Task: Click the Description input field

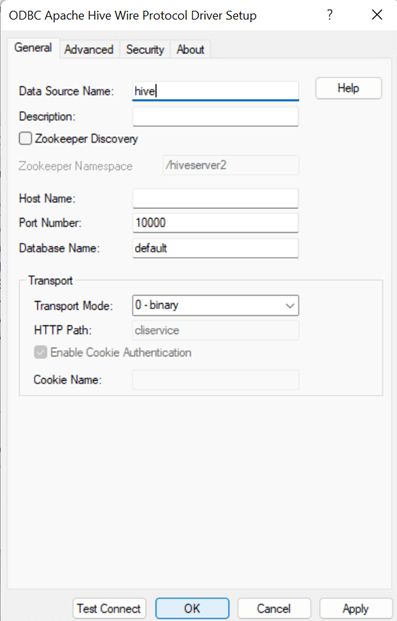Action: point(216,117)
